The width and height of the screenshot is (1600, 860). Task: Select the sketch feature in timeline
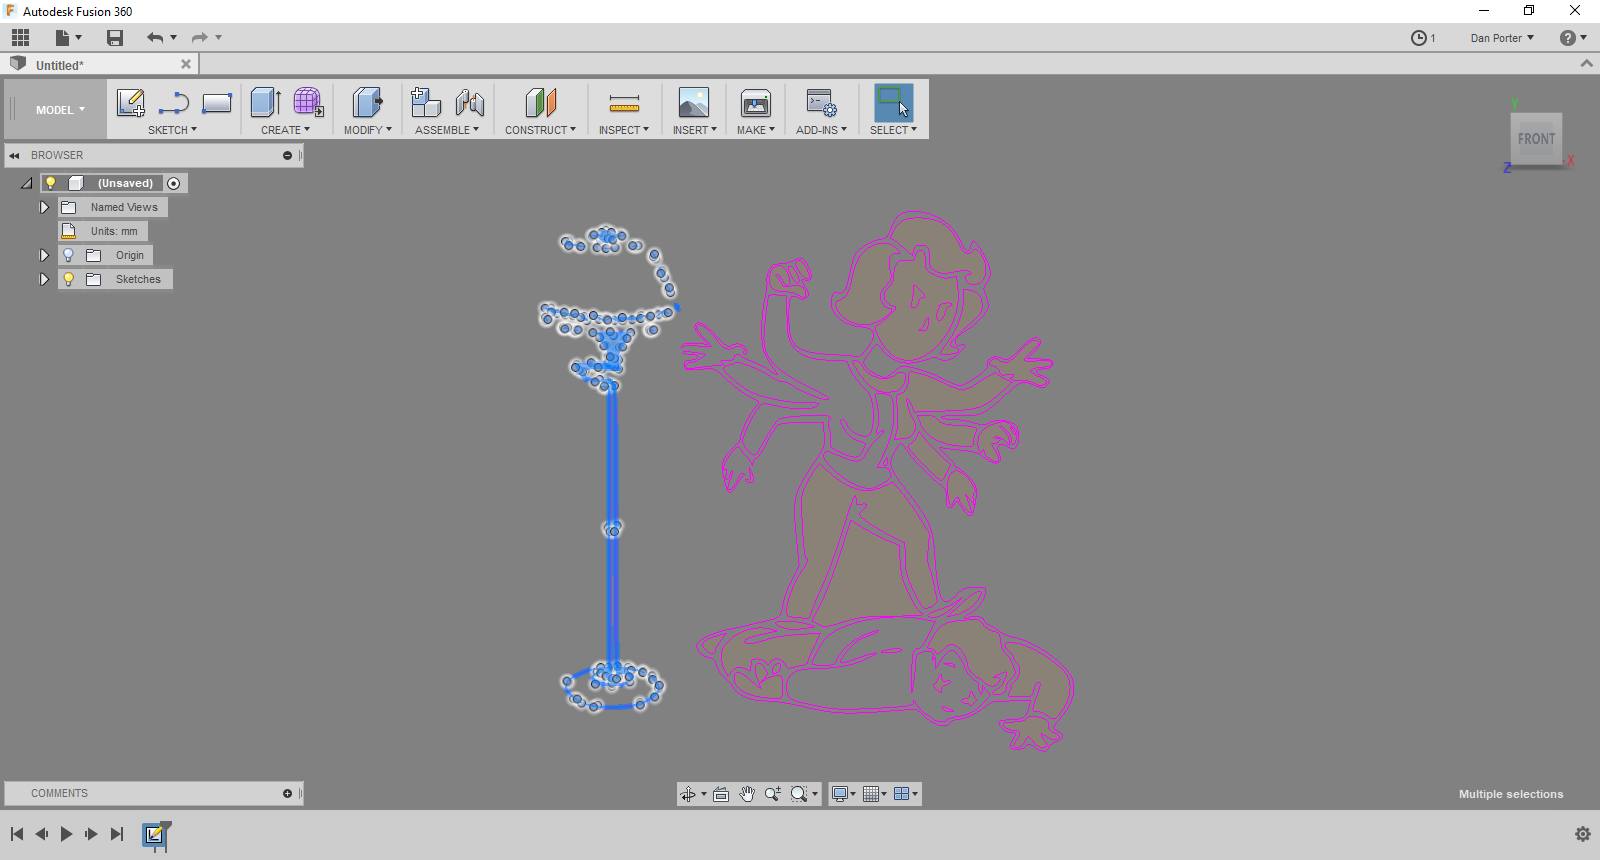coord(155,834)
